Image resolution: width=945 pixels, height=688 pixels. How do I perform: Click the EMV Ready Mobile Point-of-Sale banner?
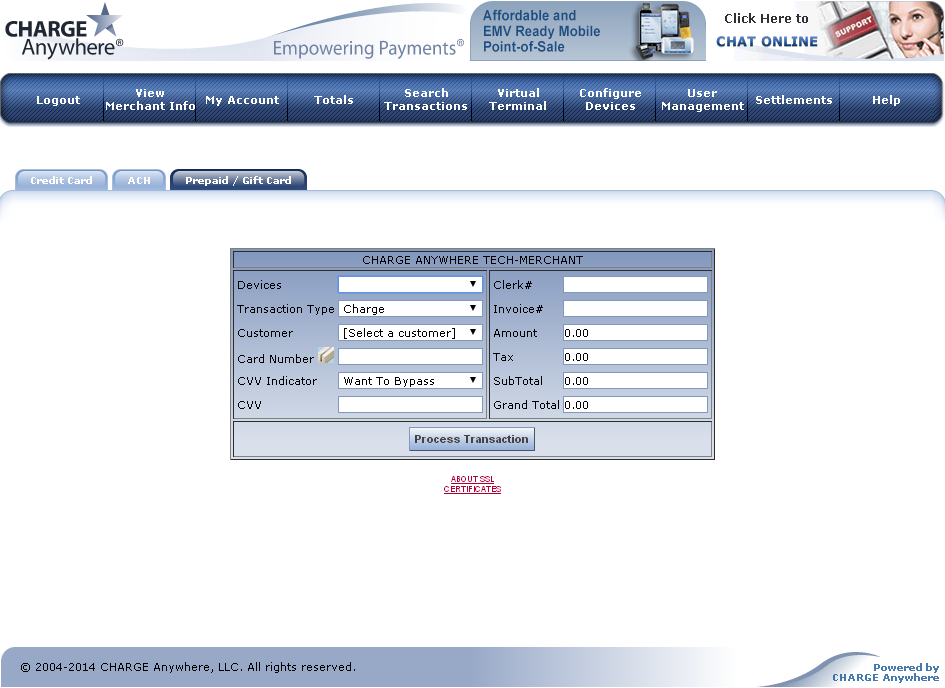pos(586,31)
